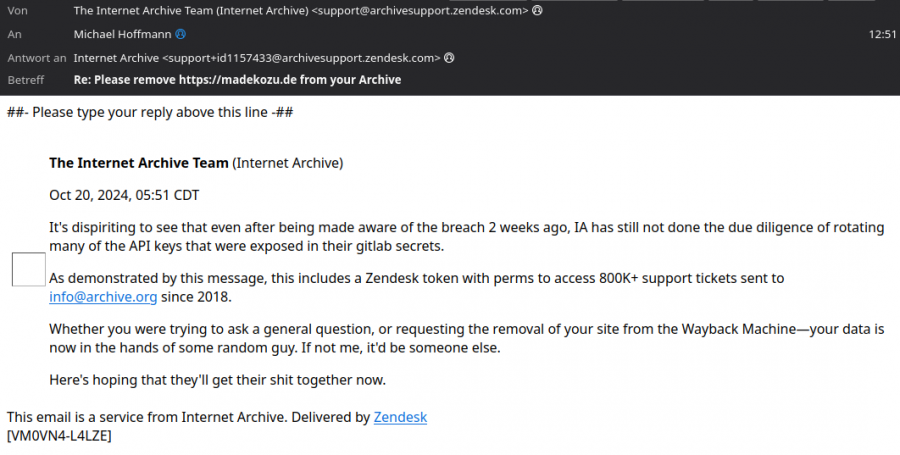
Task: Click the 'Please type your reply above' line
Action: pos(150,112)
